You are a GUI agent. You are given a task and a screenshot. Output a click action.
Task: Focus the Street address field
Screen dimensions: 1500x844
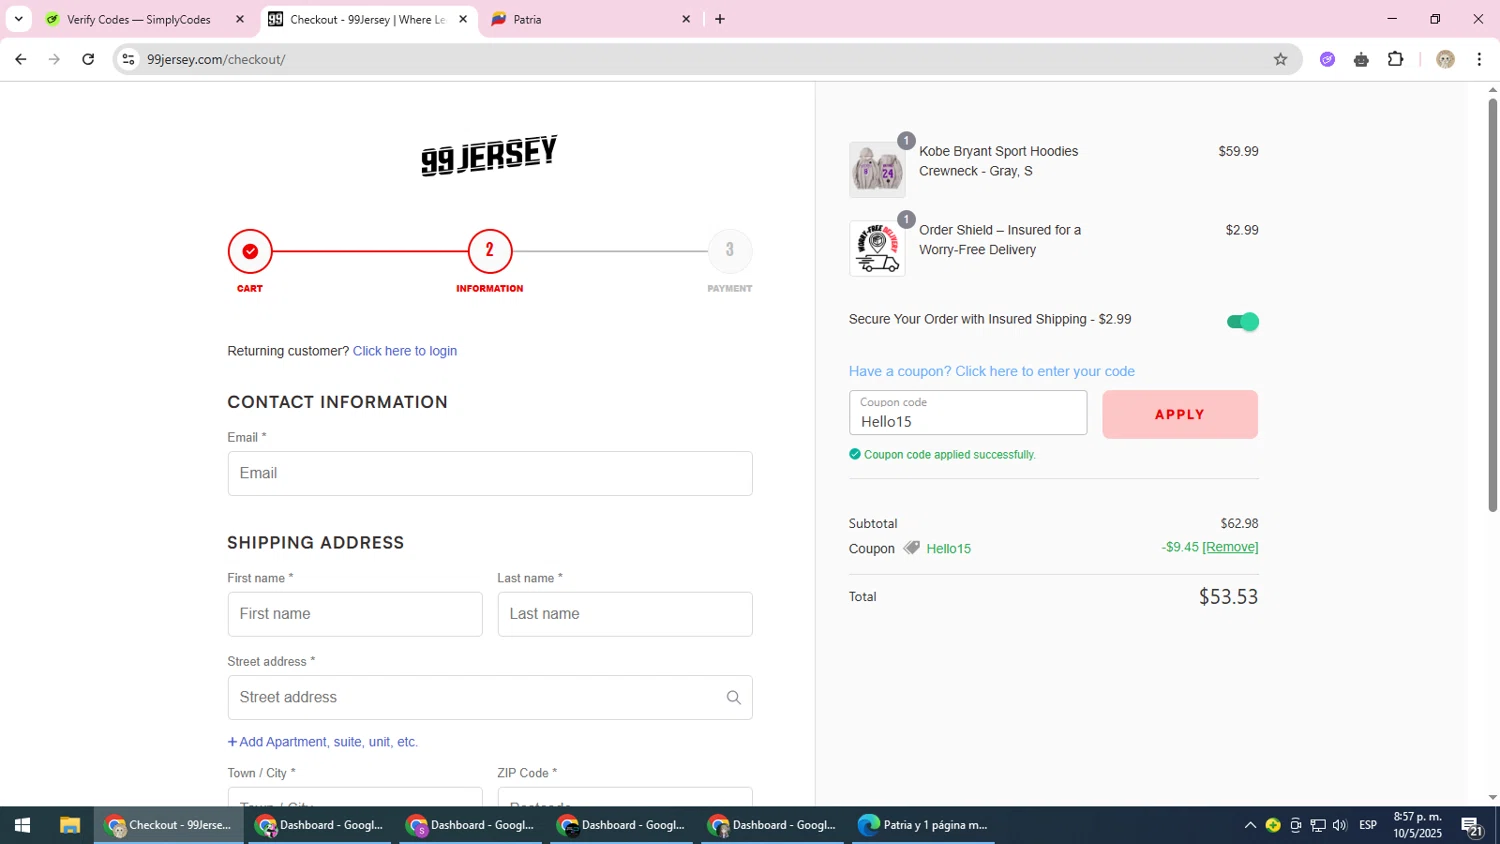pos(490,697)
